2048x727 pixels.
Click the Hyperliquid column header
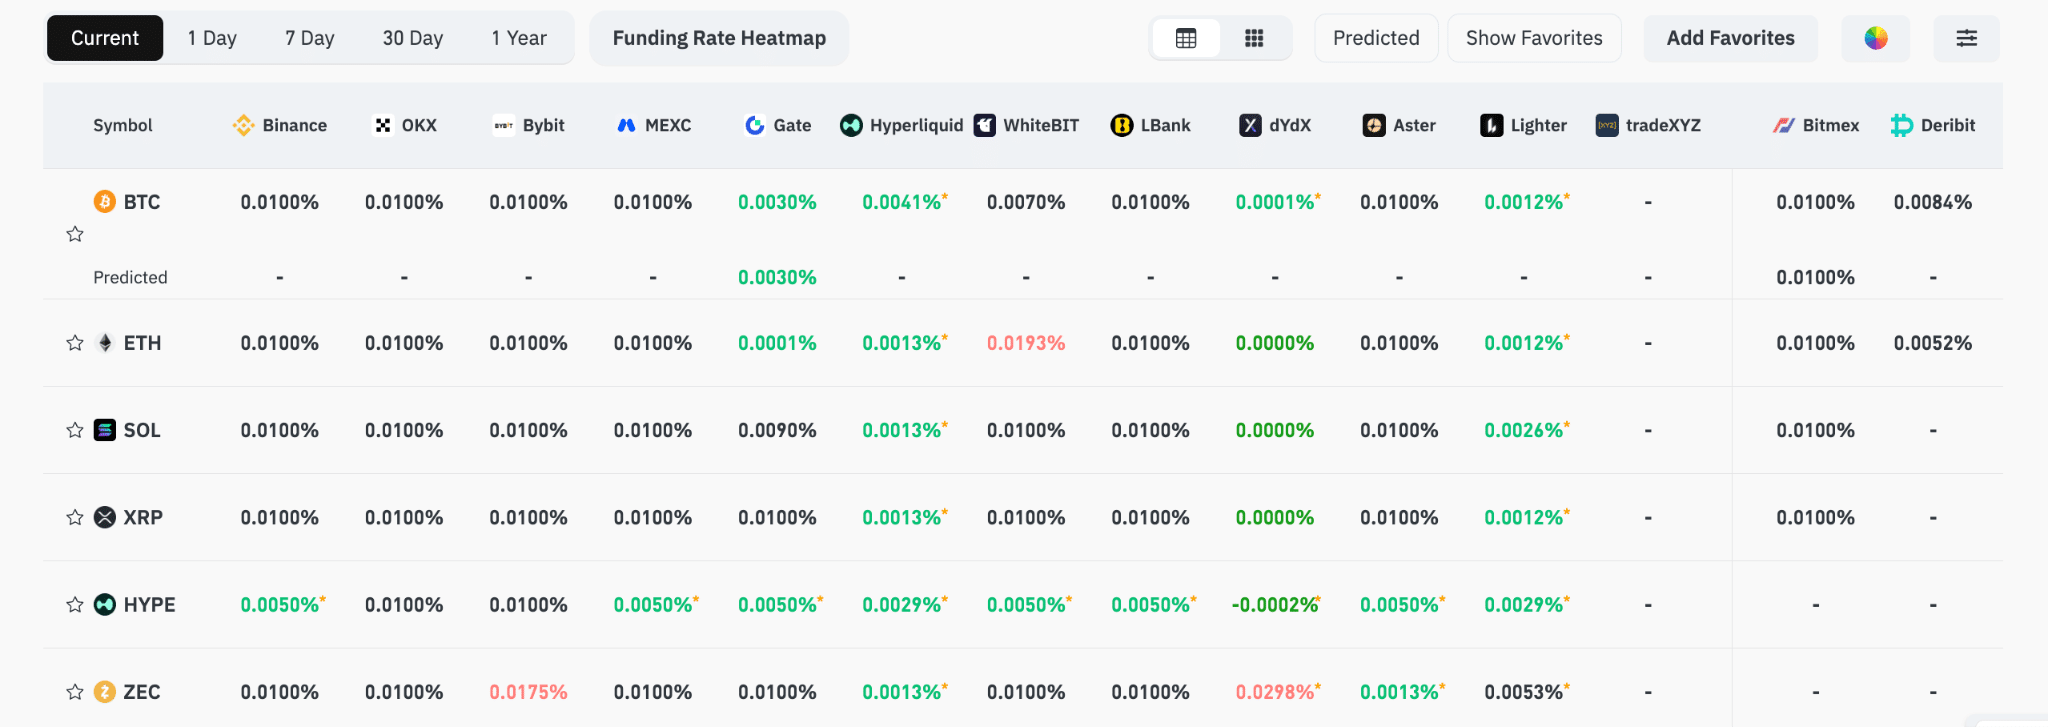pyautogui.click(x=902, y=125)
